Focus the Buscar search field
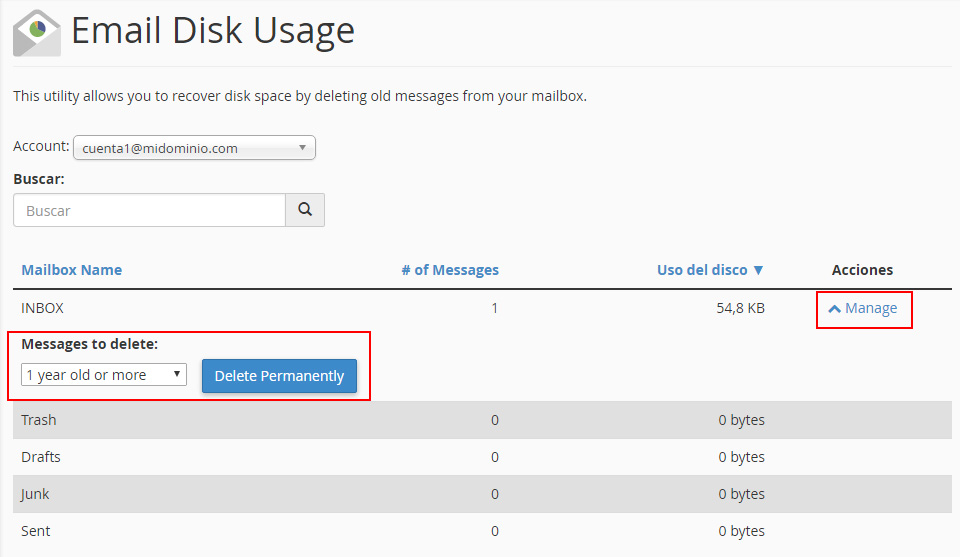The image size is (960, 557). [150, 211]
